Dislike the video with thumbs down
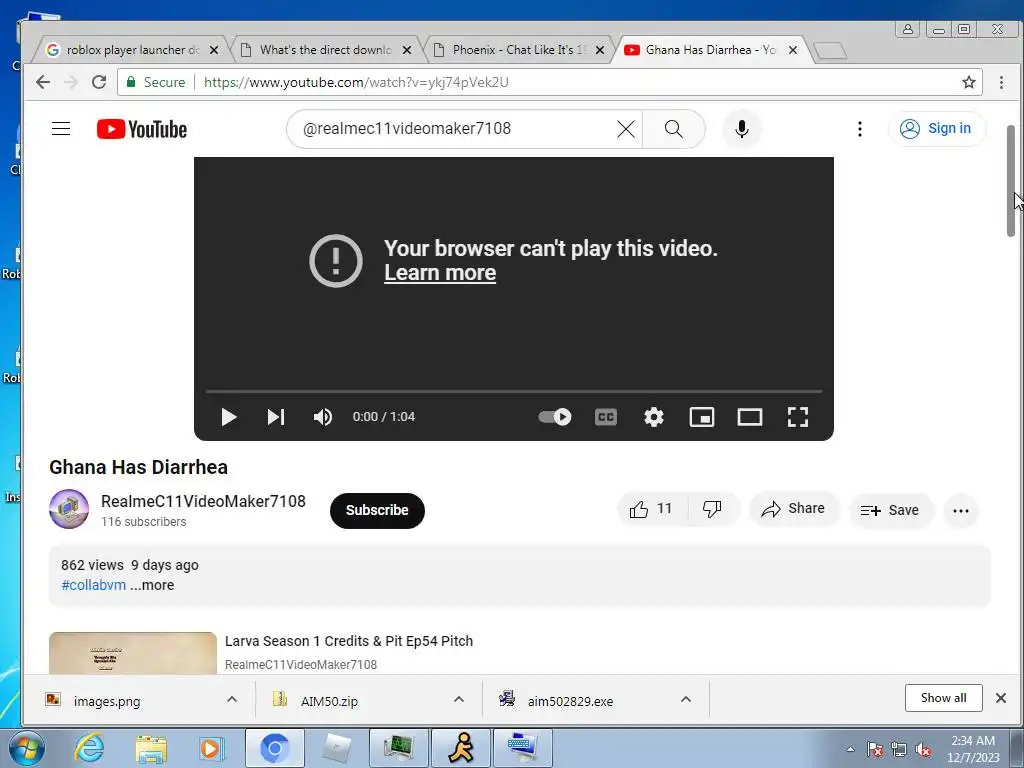 tap(712, 509)
